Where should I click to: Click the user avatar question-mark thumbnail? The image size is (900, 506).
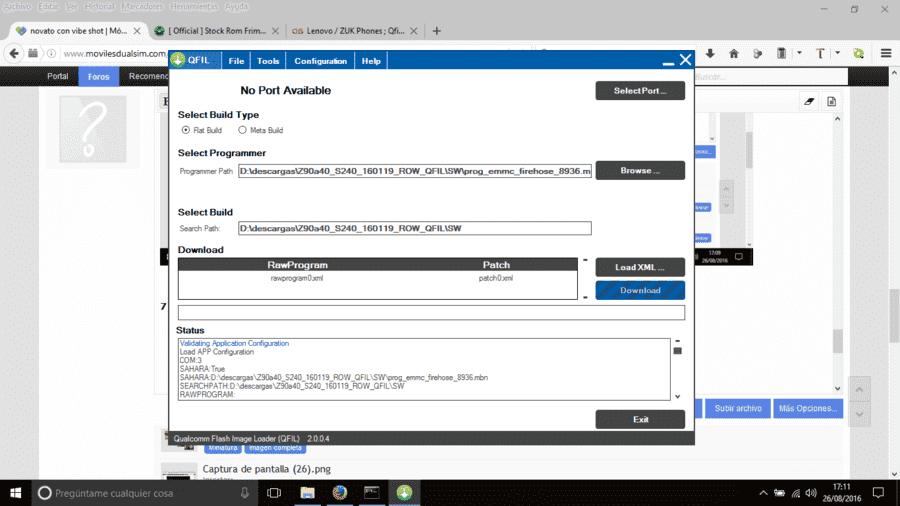tap(92, 129)
